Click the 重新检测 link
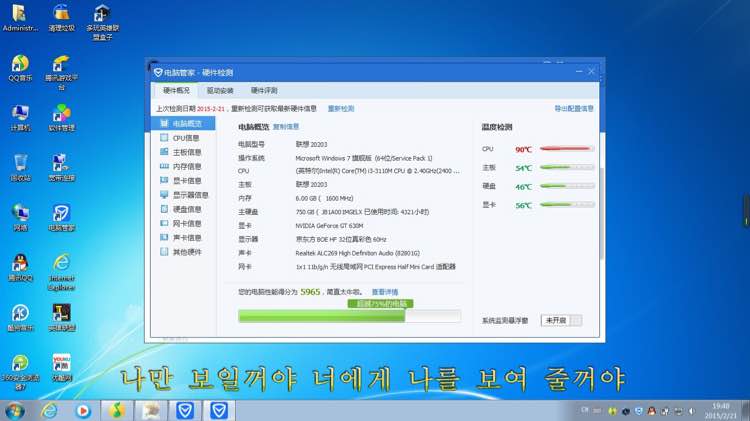This screenshot has height=421, width=750. [x=341, y=109]
